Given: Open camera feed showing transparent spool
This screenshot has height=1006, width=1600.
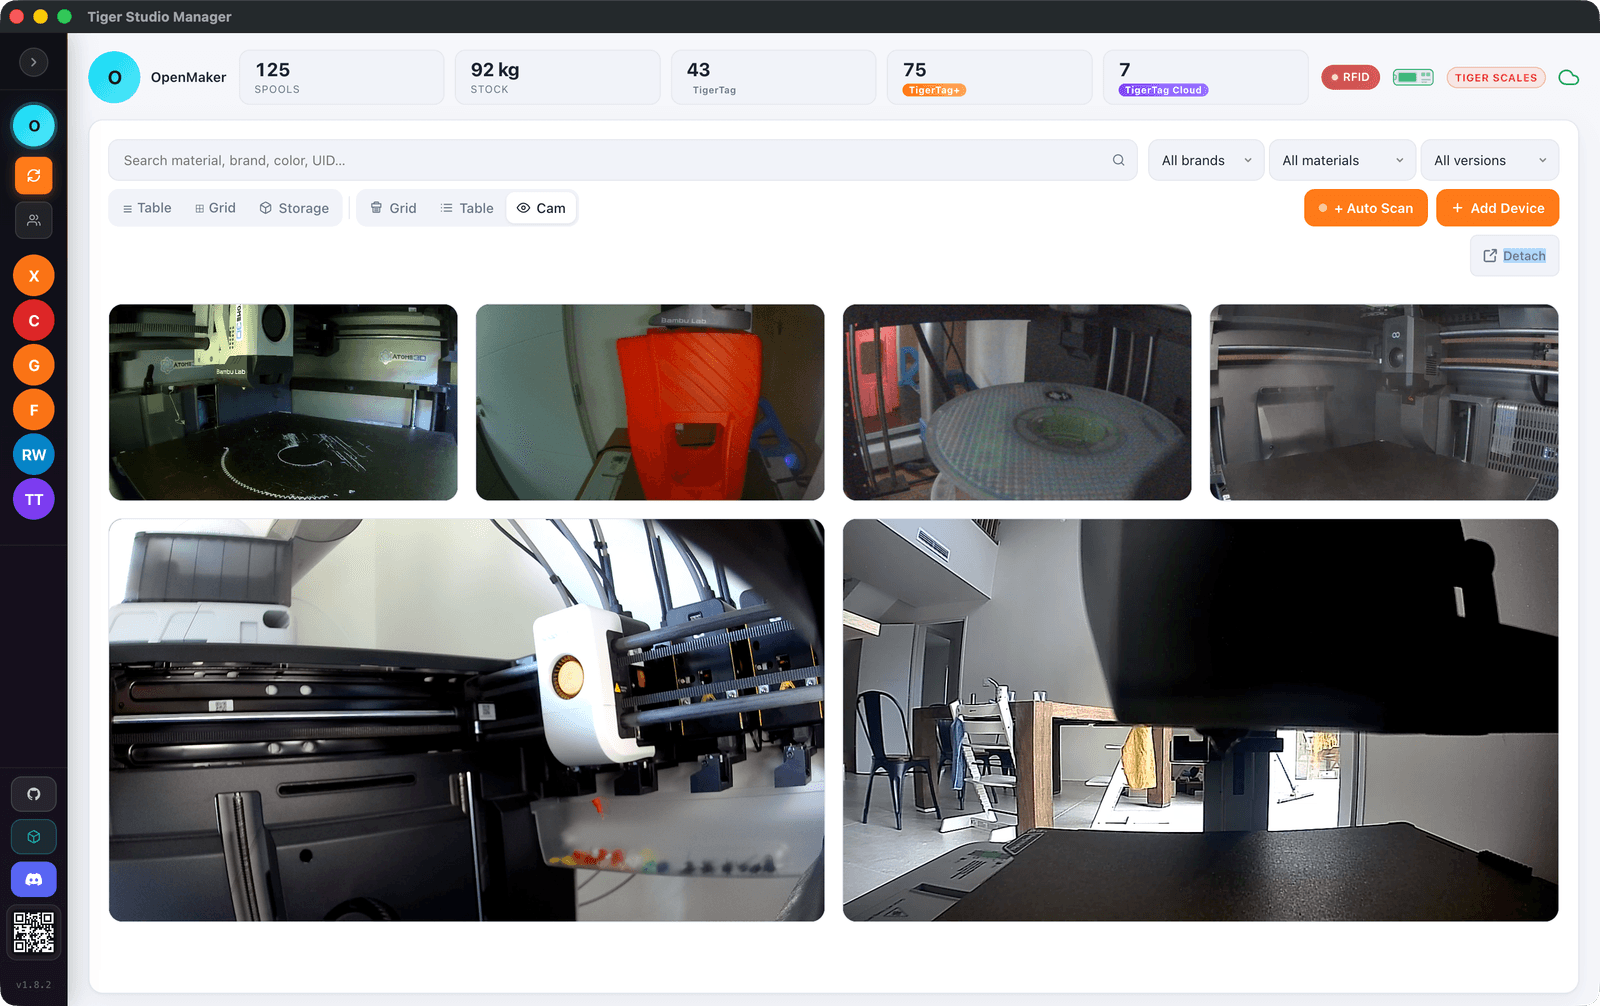Looking at the screenshot, I should point(1017,402).
